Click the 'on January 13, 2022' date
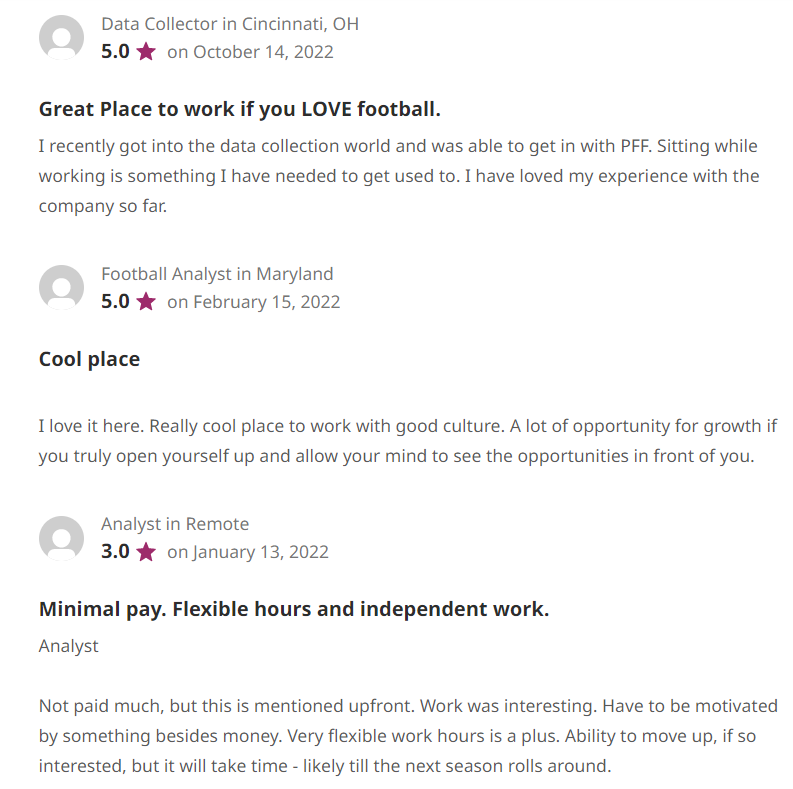Screen dimensions: 793x789 point(248,551)
